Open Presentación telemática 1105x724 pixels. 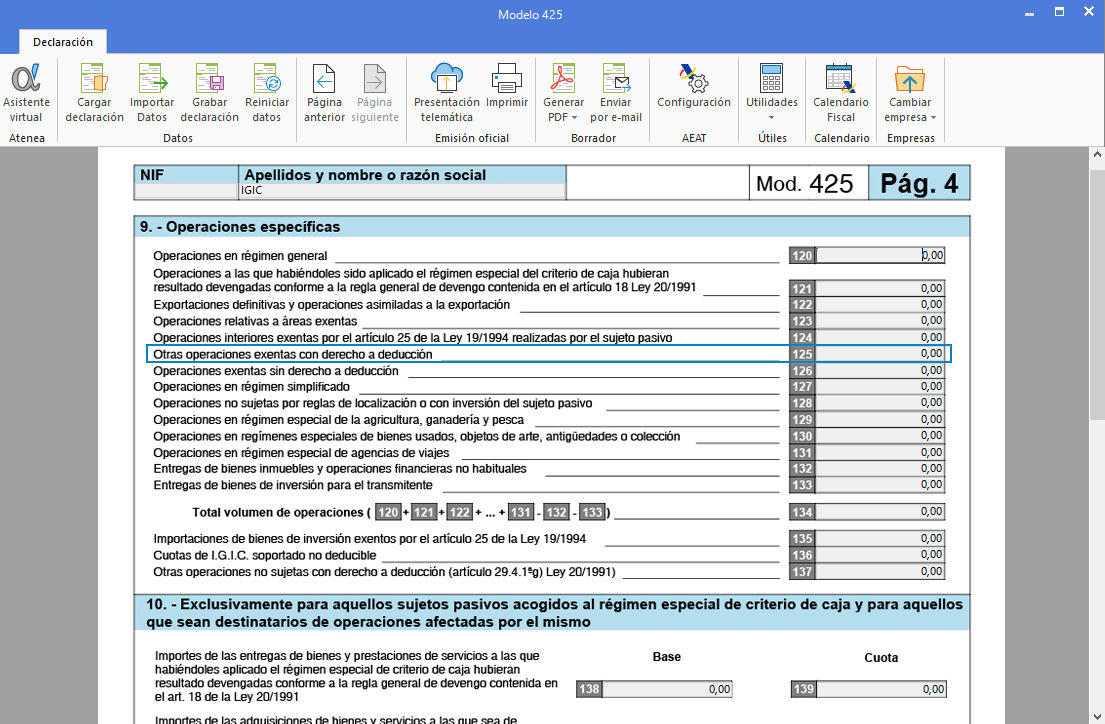446,93
